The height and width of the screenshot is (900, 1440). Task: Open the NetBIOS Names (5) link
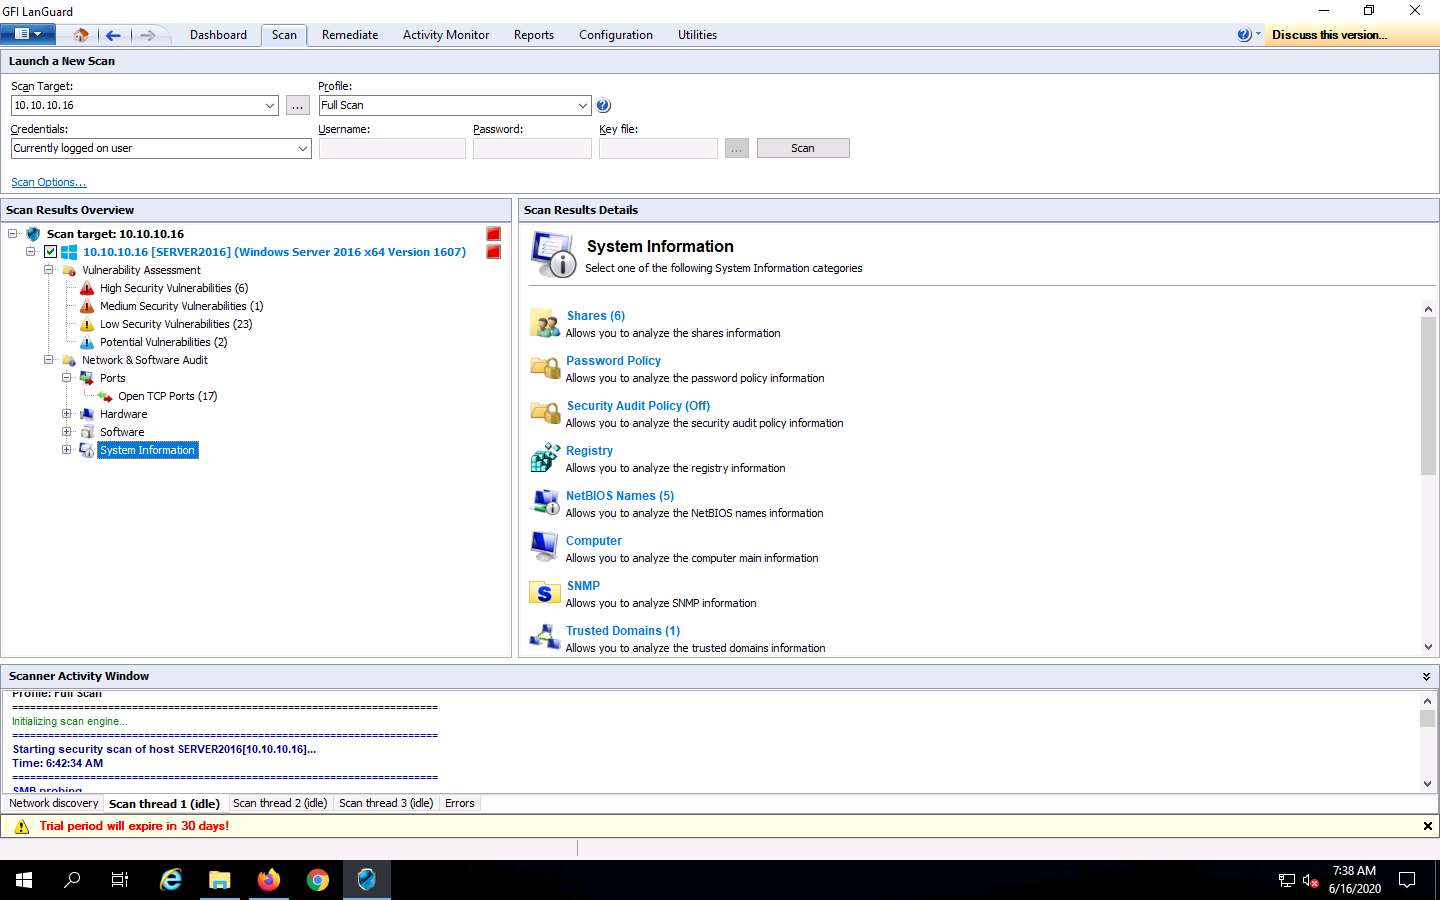tap(620, 496)
